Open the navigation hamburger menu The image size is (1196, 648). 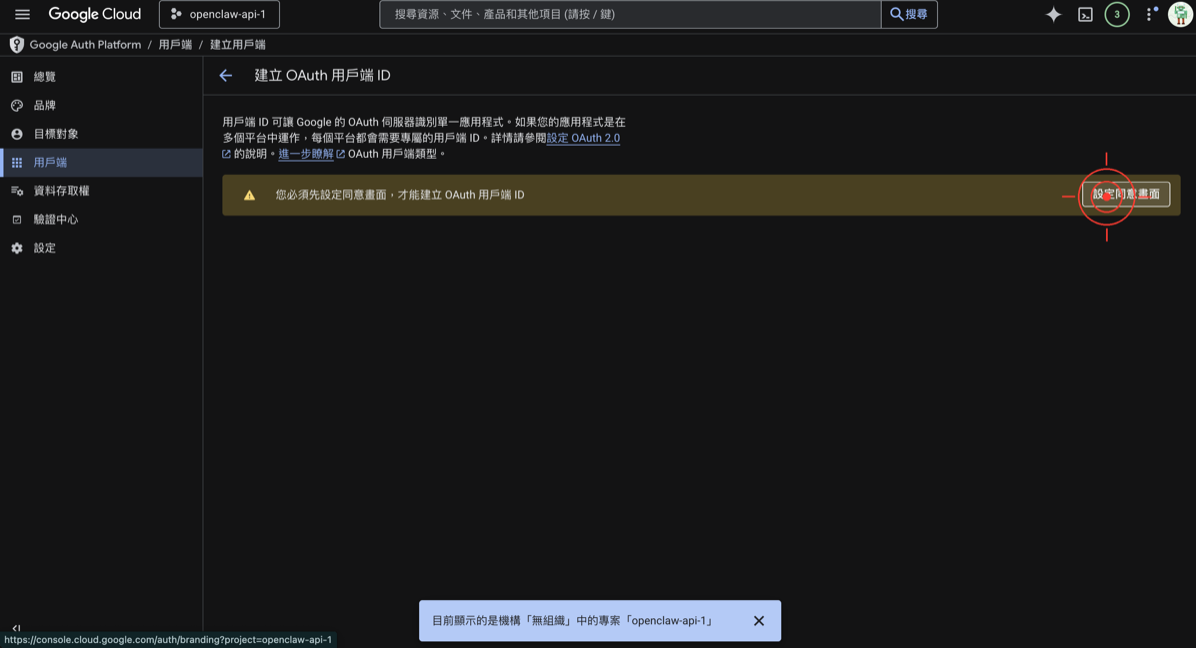[x=22, y=14]
